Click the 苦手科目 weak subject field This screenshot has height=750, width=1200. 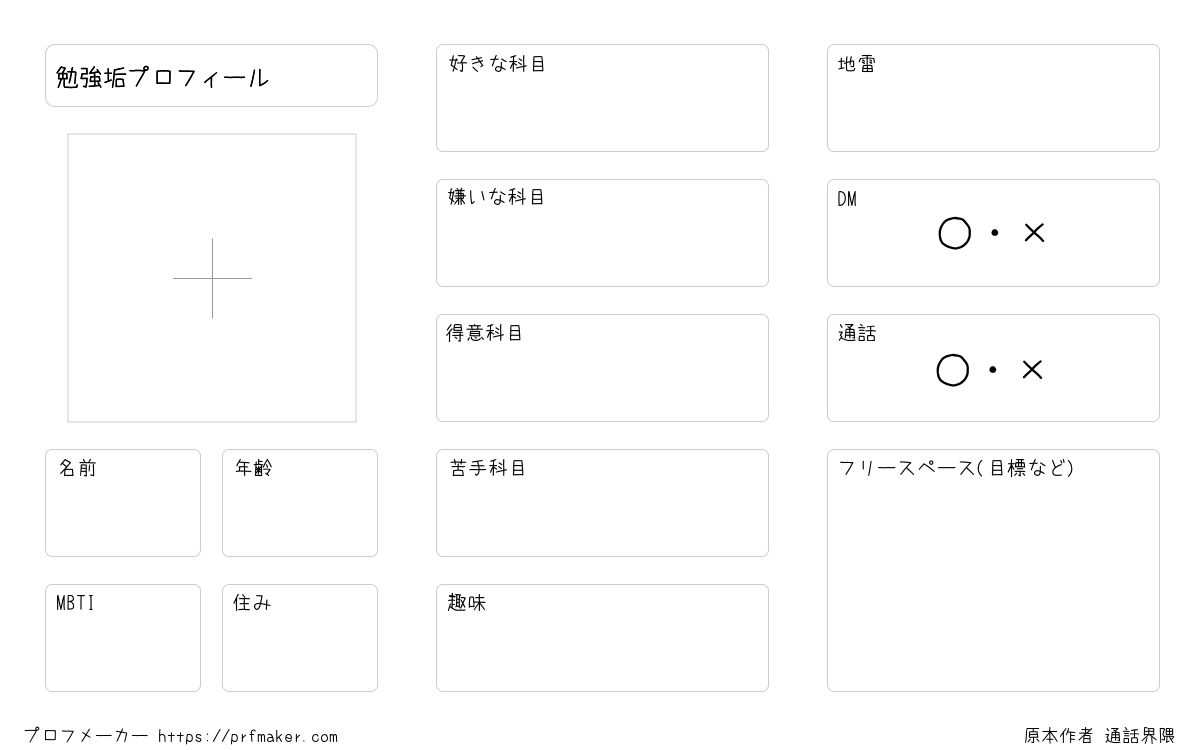602,503
